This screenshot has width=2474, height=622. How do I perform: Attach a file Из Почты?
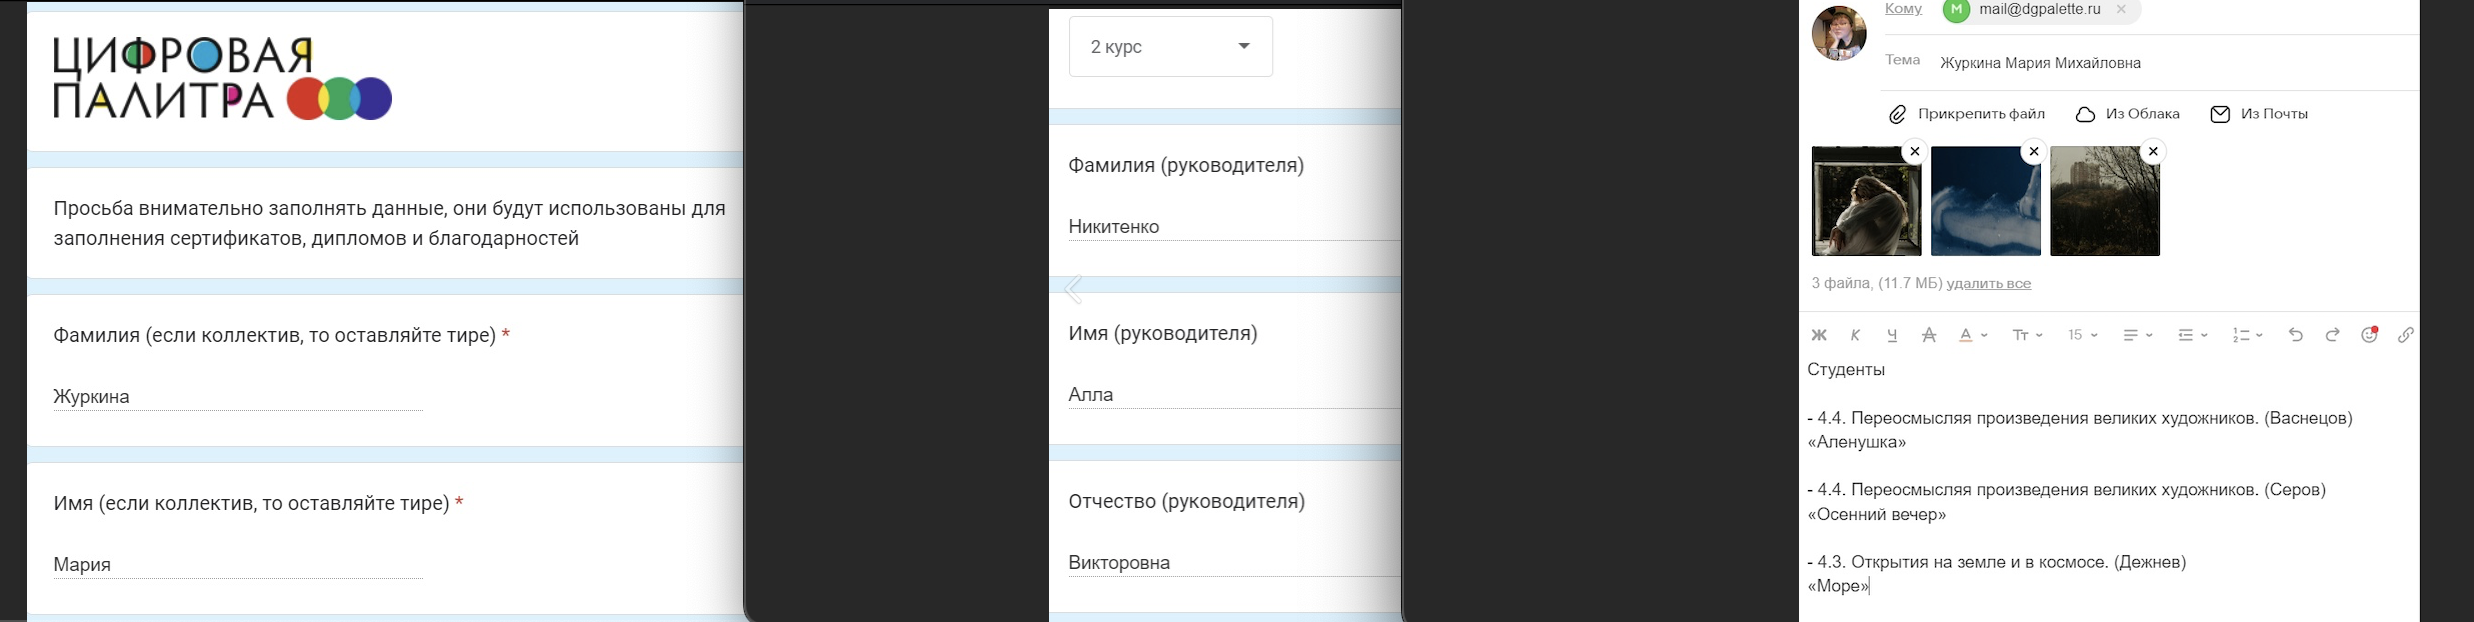pos(2260,115)
